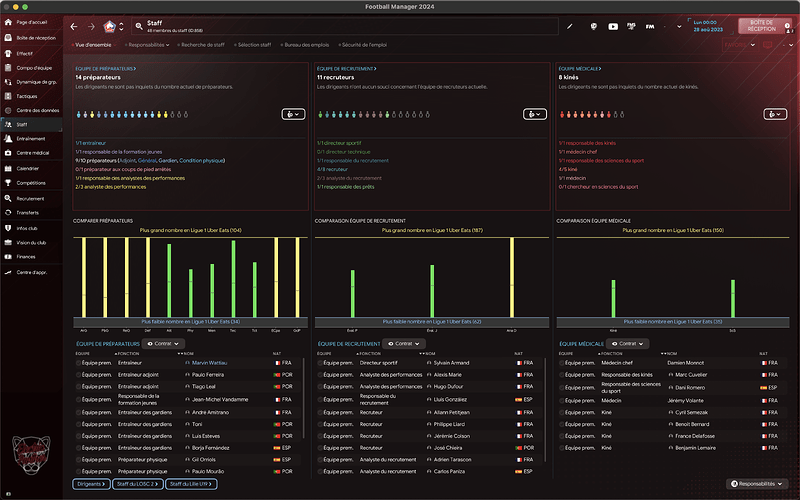
Task: Open club switcher up-down arrows
Action: point(121,27)
